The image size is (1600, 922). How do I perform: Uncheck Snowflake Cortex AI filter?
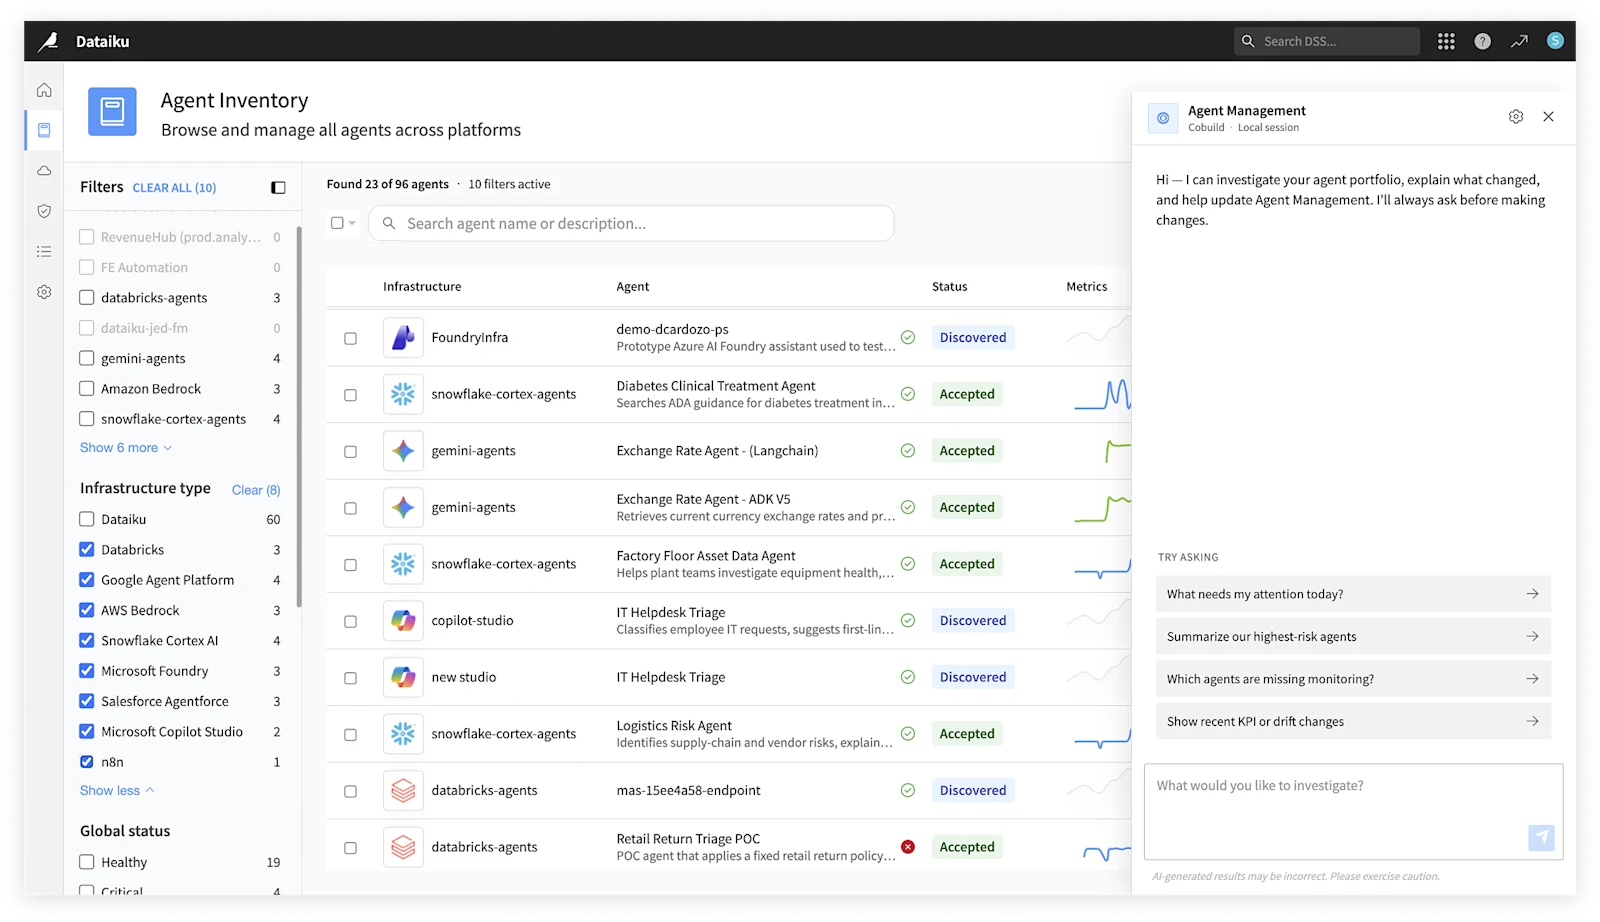click(x=87, y=641)
